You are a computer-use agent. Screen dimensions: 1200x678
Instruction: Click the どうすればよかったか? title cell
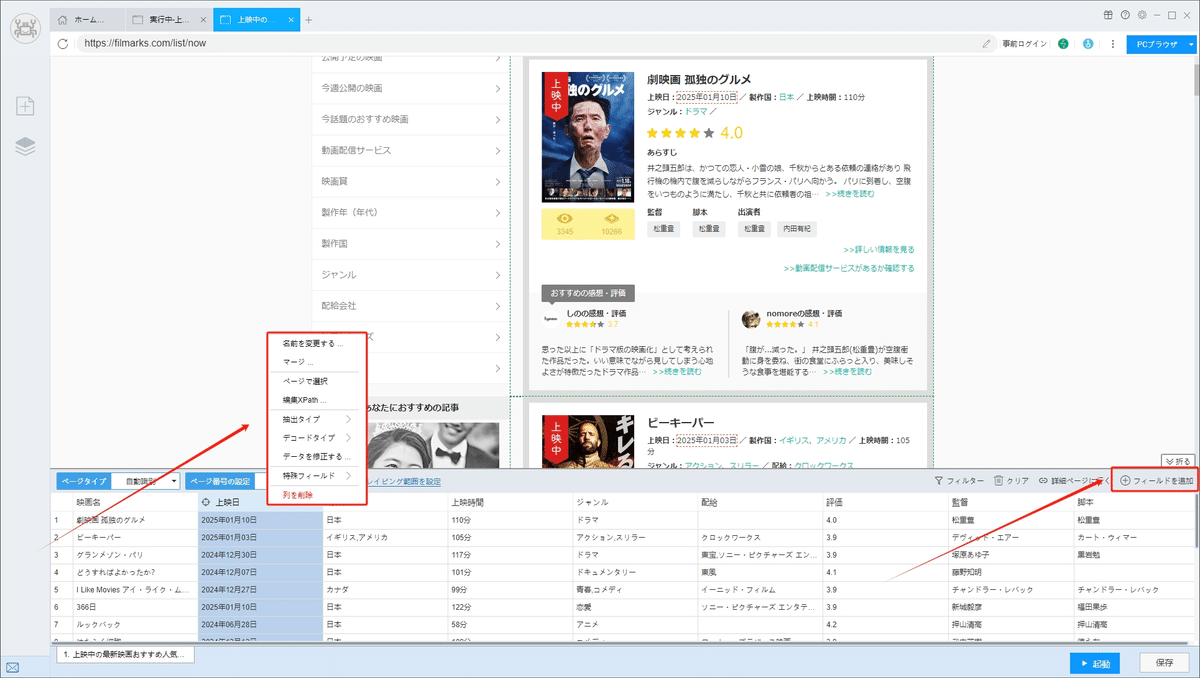[135, 572]
